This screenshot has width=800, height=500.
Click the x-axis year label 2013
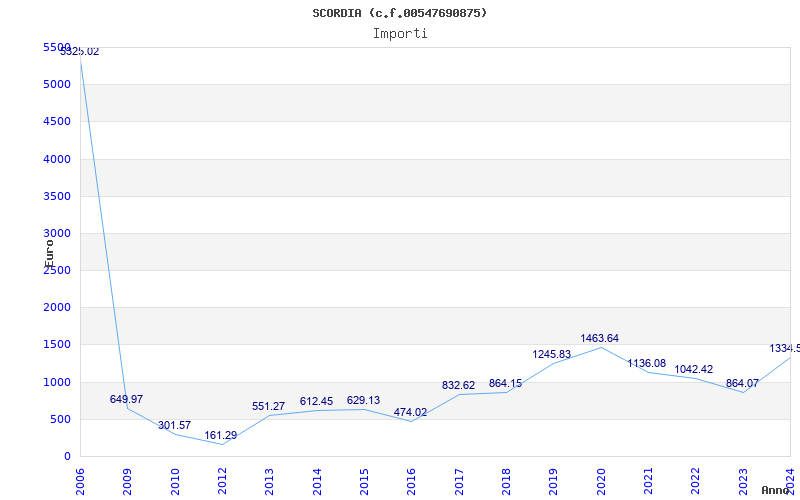[x=269, y=481]
